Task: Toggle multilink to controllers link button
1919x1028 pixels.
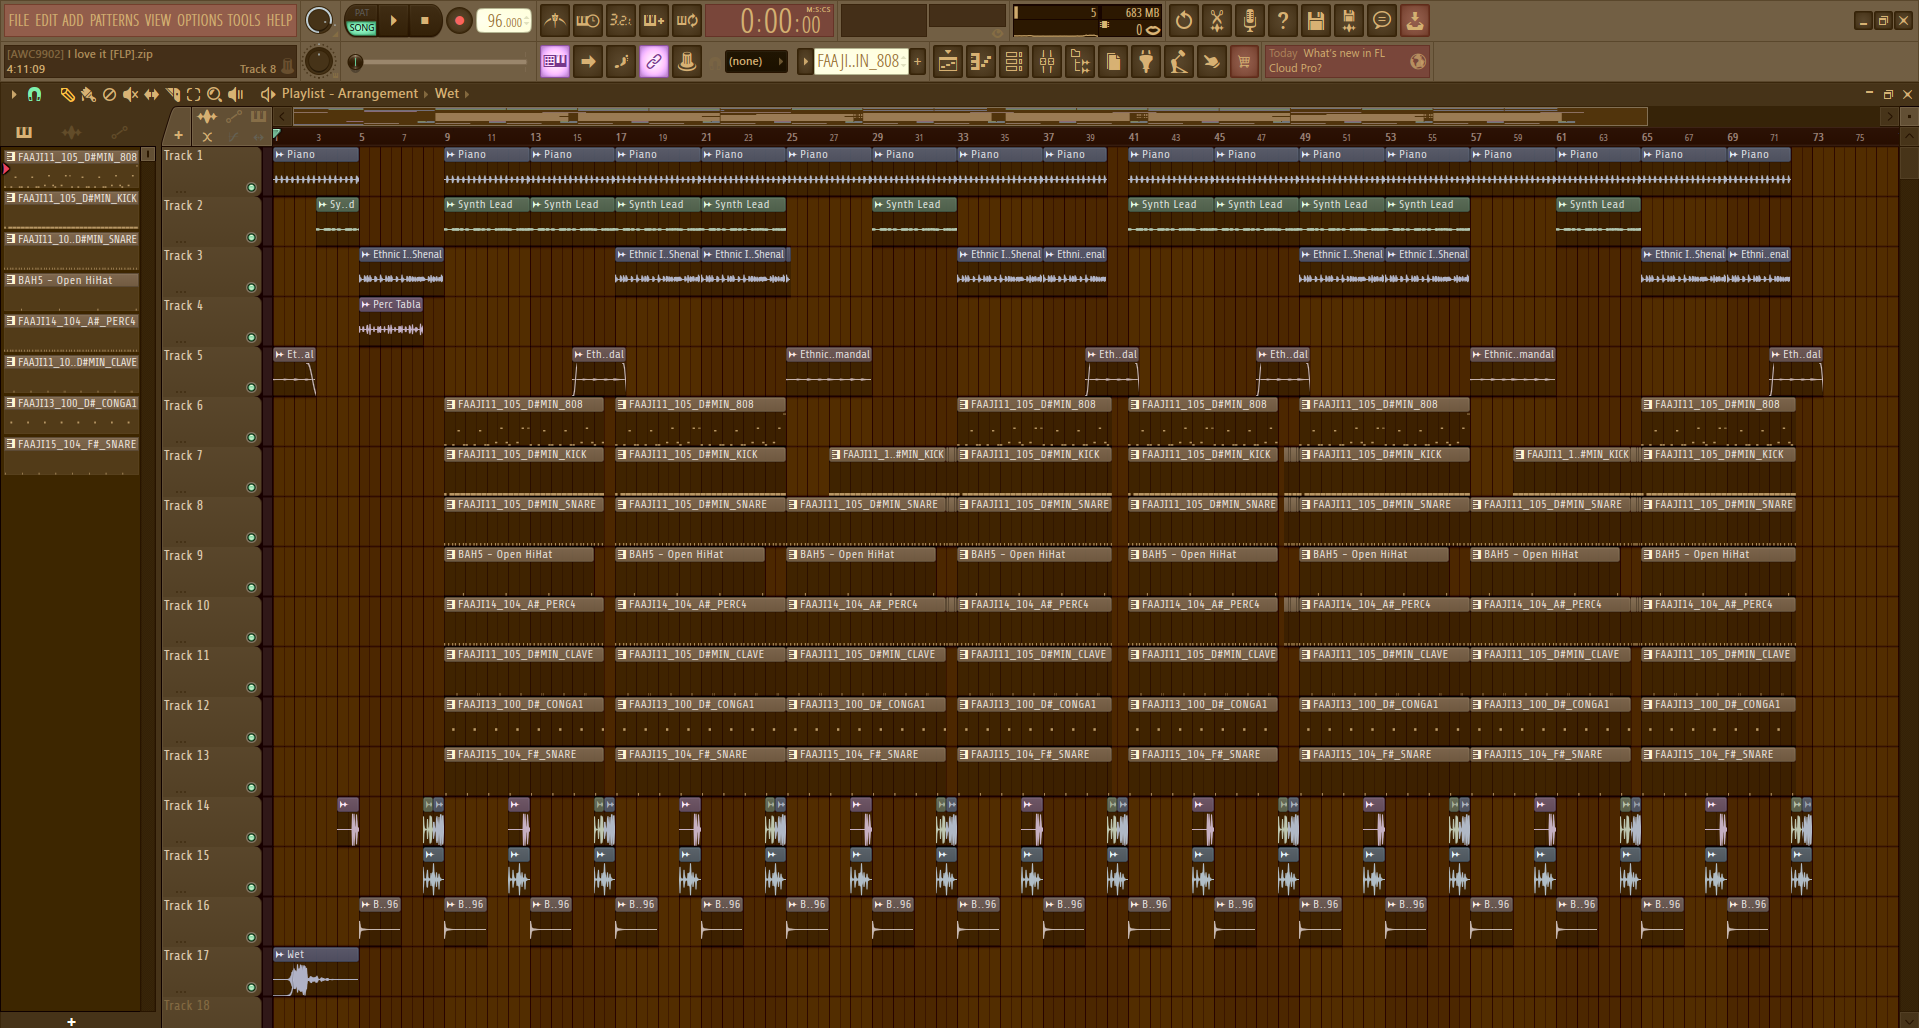Action: [x=654, y=62]
